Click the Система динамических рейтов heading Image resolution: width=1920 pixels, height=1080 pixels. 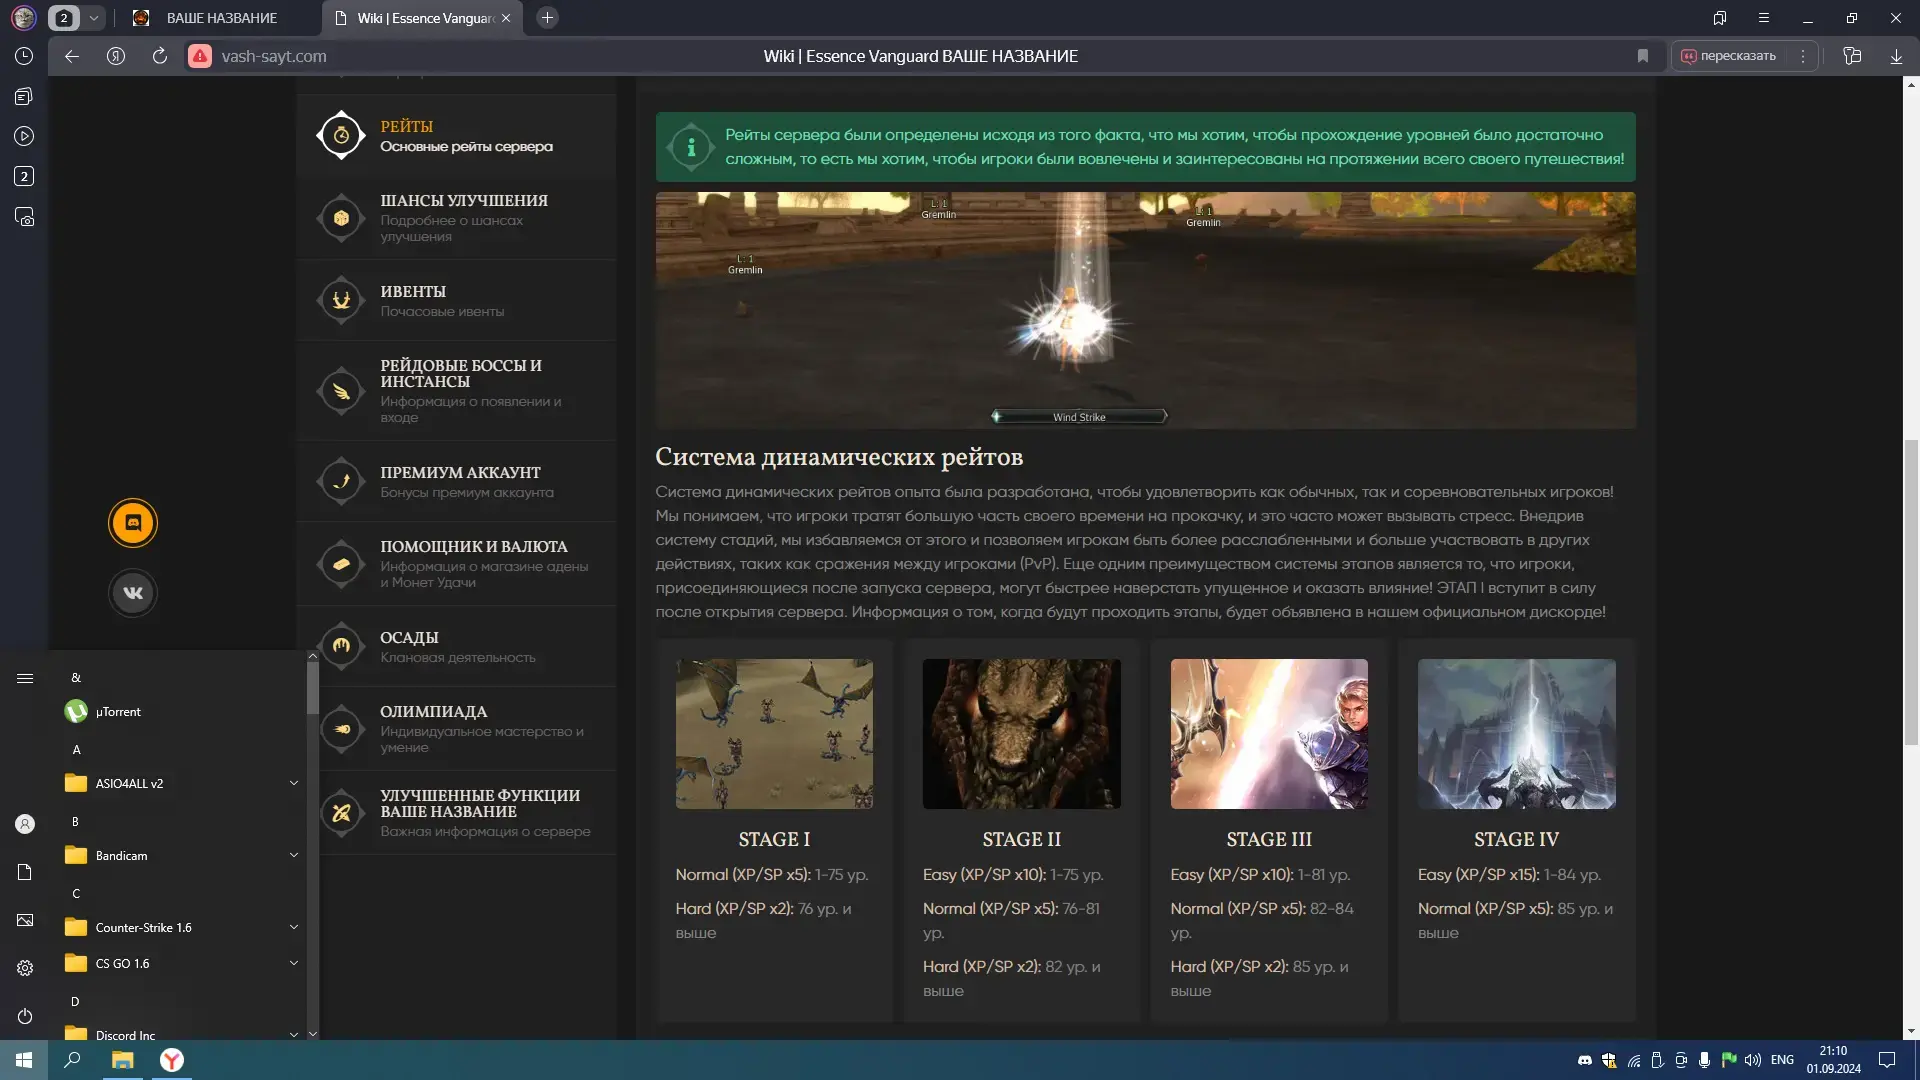click(x=838, y=457)
